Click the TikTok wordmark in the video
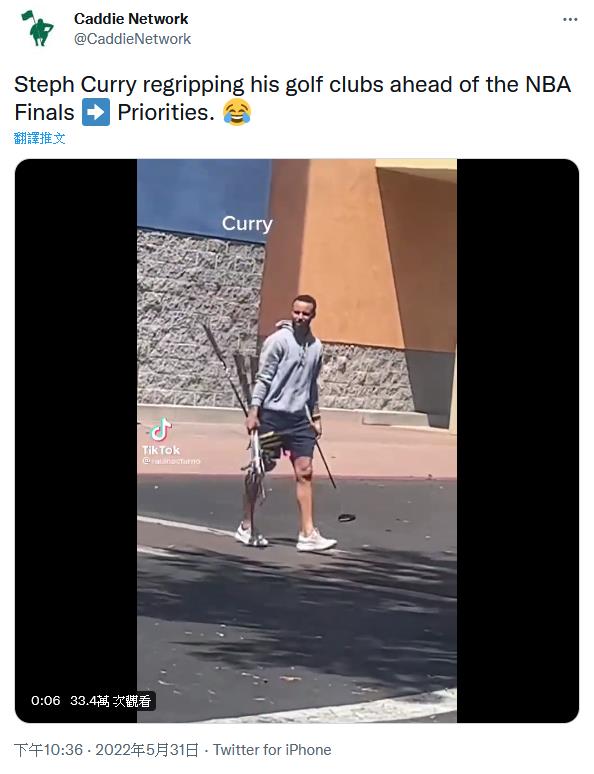Image resolution: width=594 pixels, height=774 pixels. coord(161,450)
